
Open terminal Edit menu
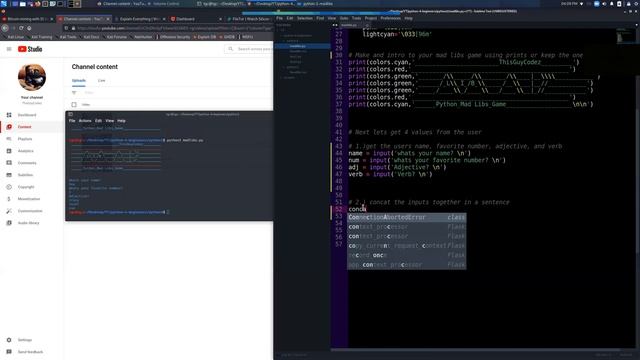pyautogui.click(x=98, y=121)
